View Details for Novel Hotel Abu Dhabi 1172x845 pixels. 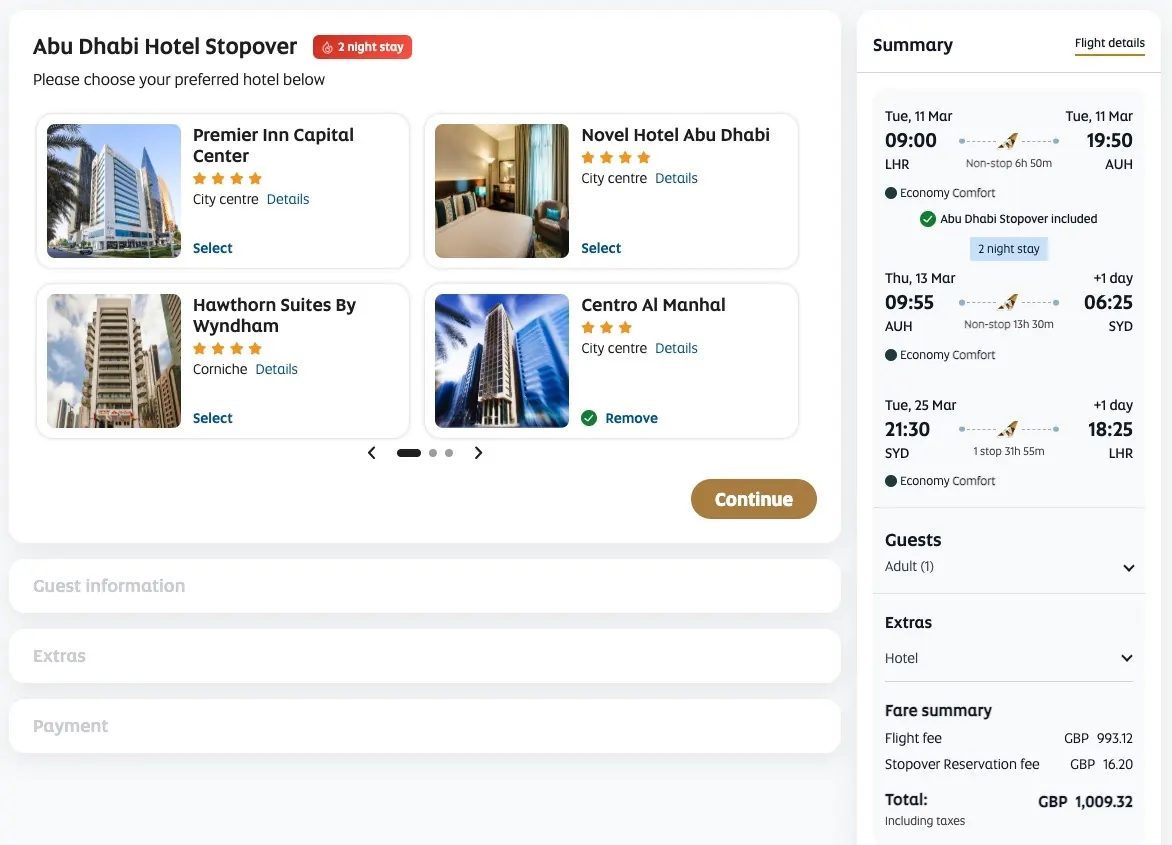click(676, 179)
